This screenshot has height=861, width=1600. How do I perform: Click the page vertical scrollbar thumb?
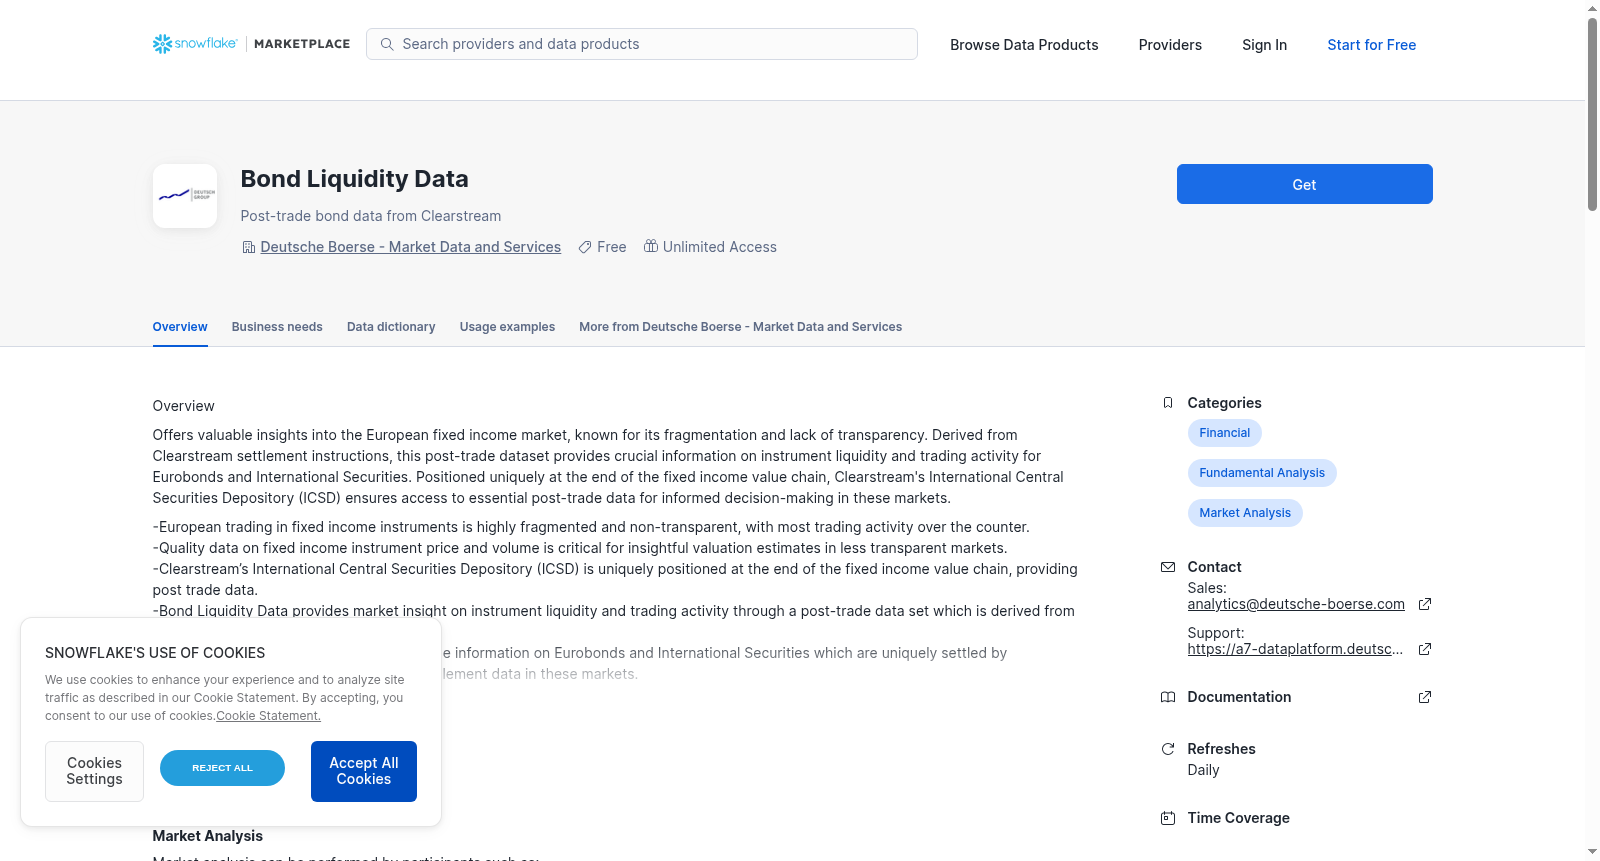click(x=1592, y=114)
